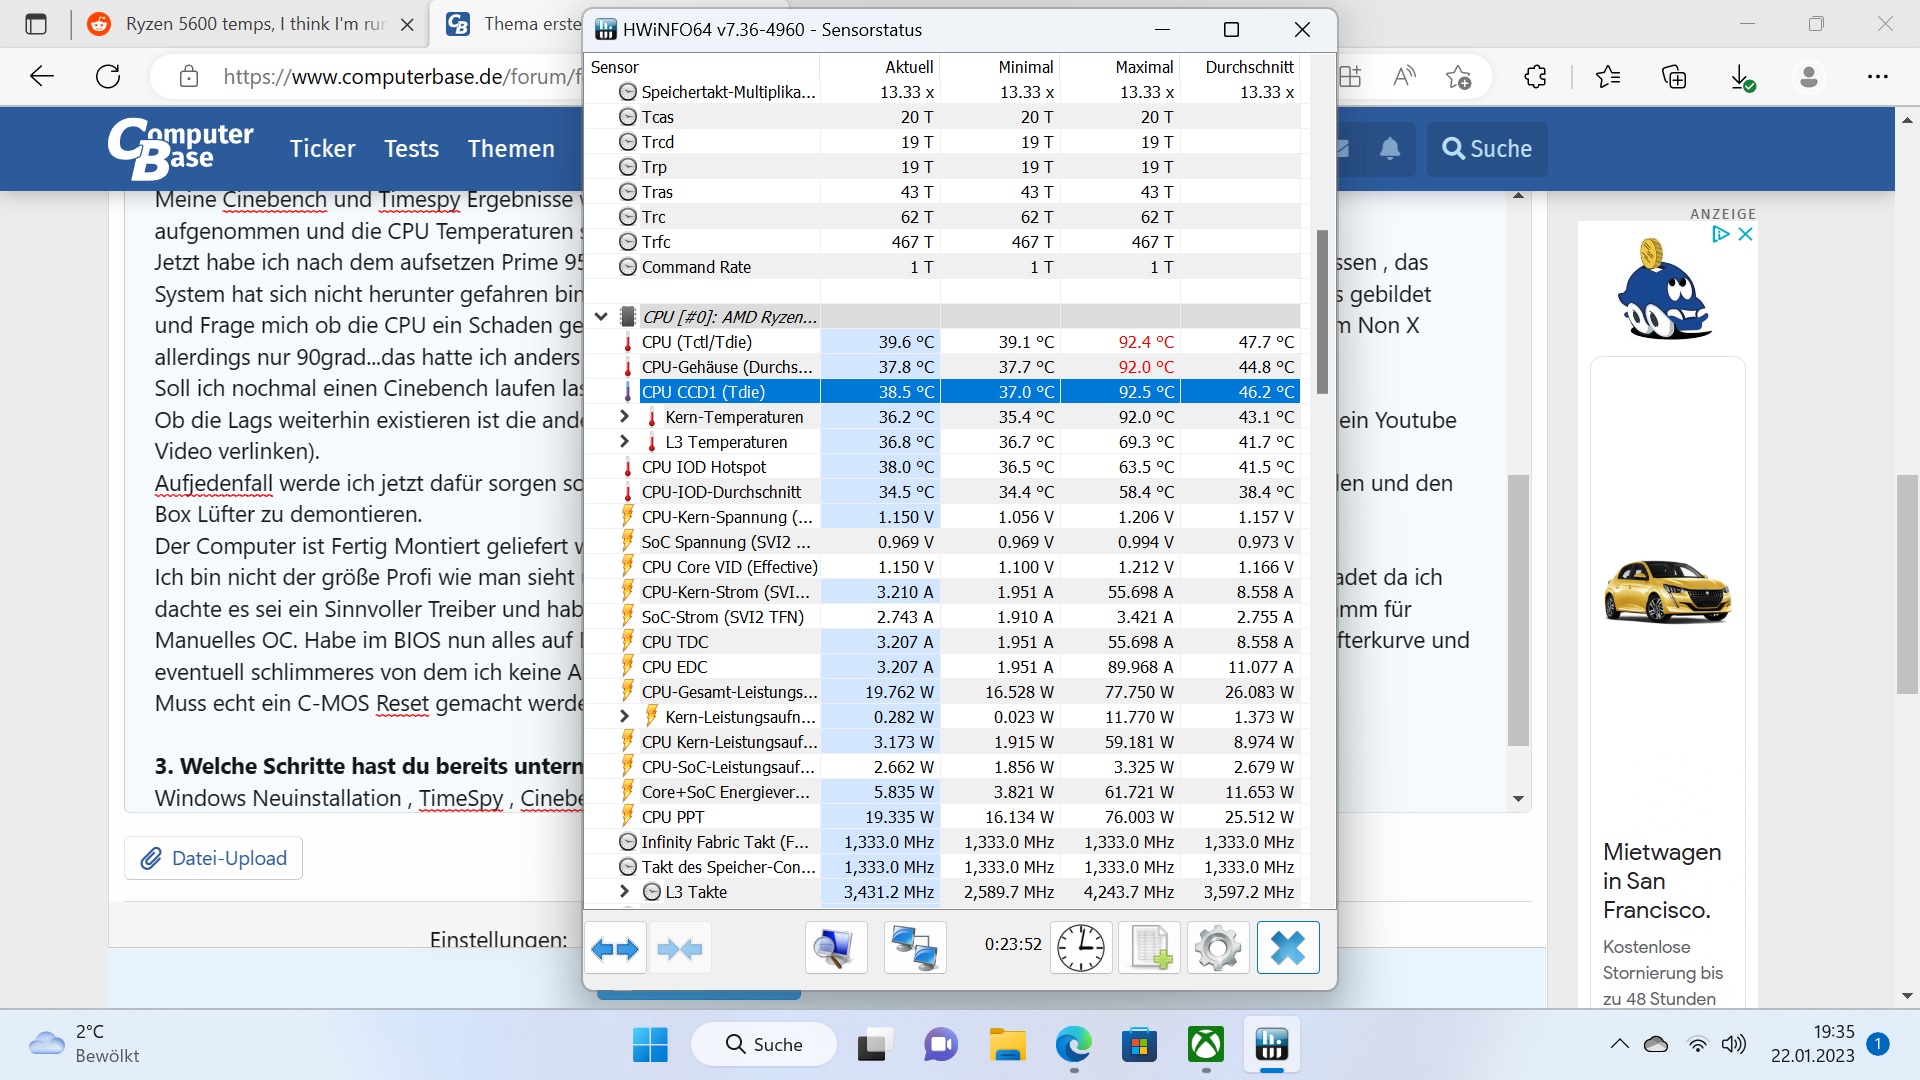Reset the clock timer button
The width and height of the screenshot is (1920, 1080).
[x=1081, y=948]
